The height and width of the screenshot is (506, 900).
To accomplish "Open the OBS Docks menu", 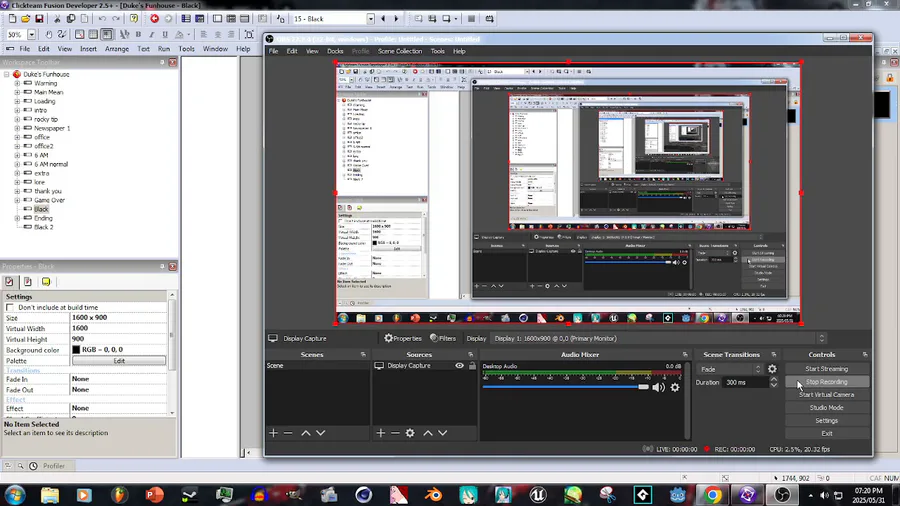I will [x=335, y=51].
